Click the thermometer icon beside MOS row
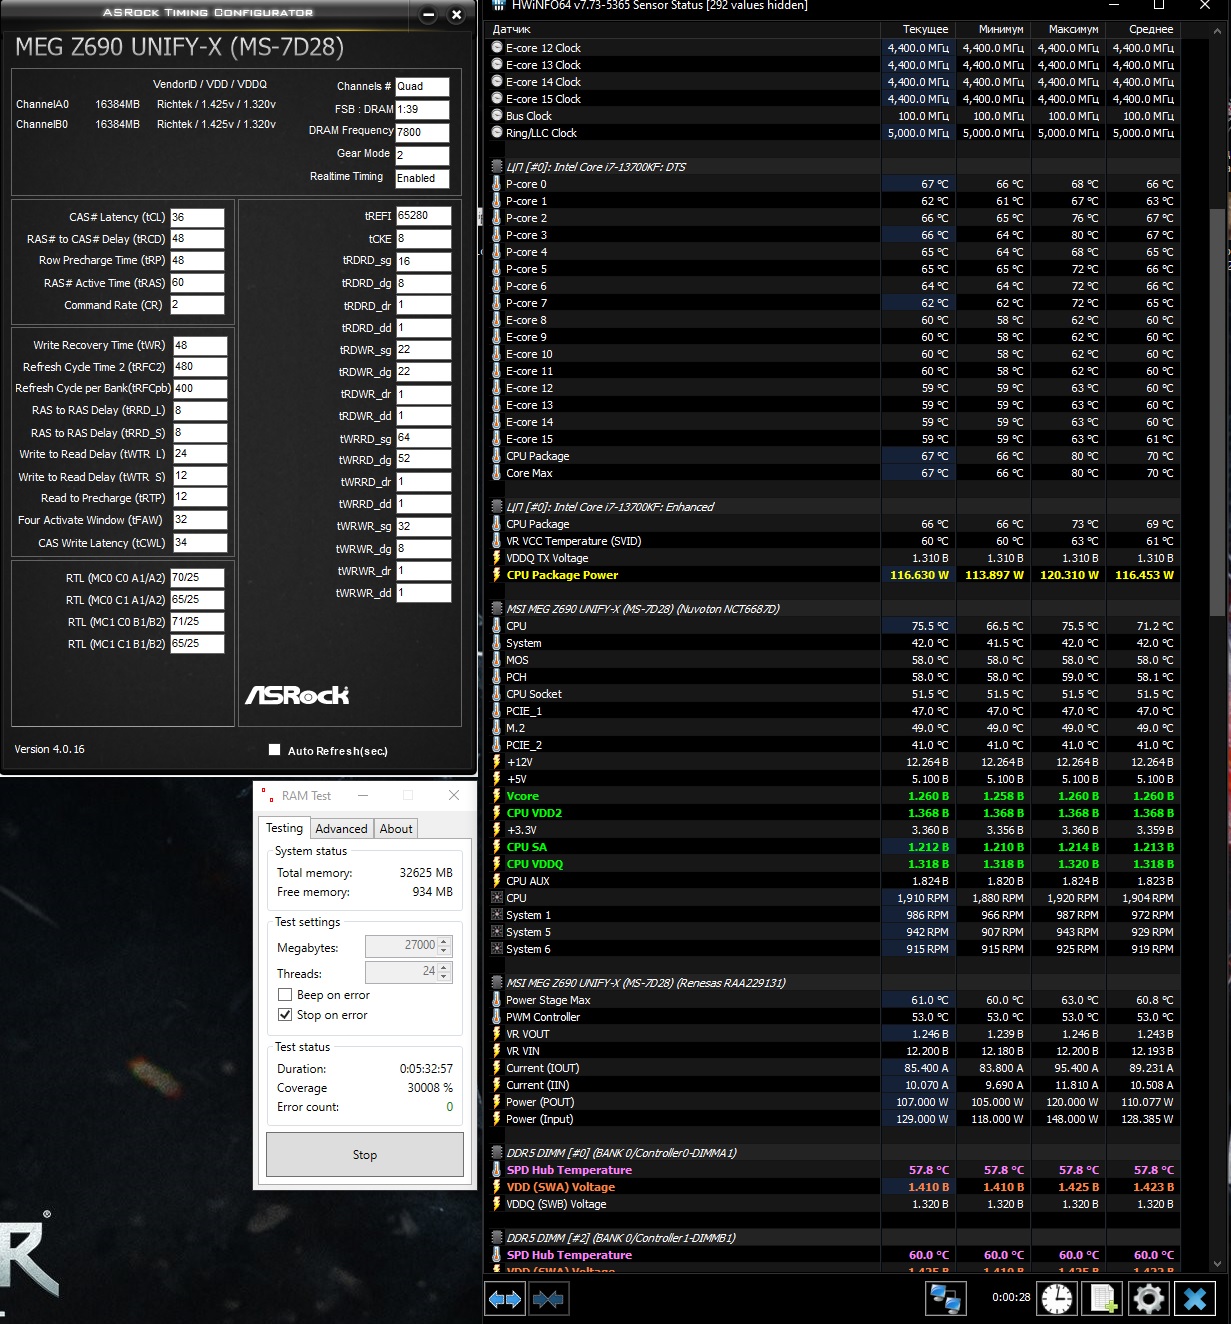The height and width of the screenshot is (1324, 1231). [x=497, y=660]
